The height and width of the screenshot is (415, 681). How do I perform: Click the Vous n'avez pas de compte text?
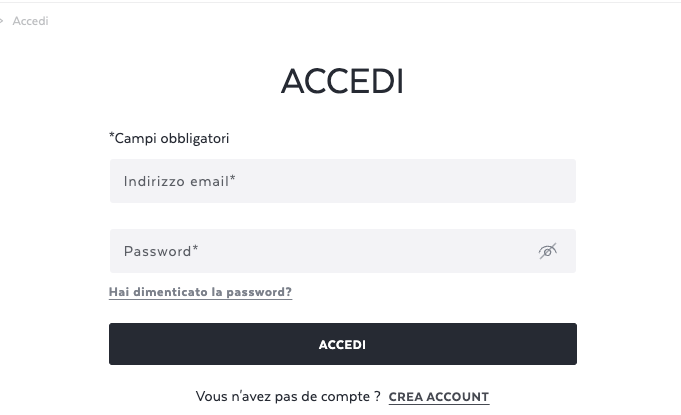288,396
